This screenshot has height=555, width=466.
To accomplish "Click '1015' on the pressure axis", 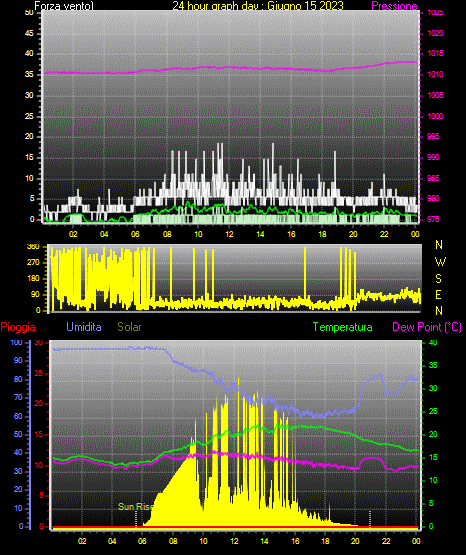I will point(436,53).
